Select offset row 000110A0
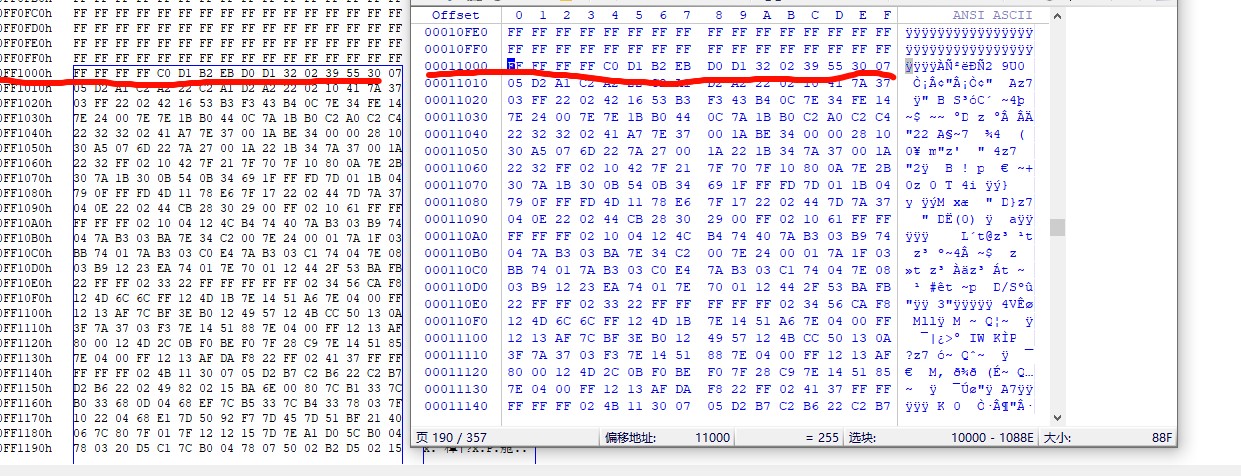 coord(456,236)
